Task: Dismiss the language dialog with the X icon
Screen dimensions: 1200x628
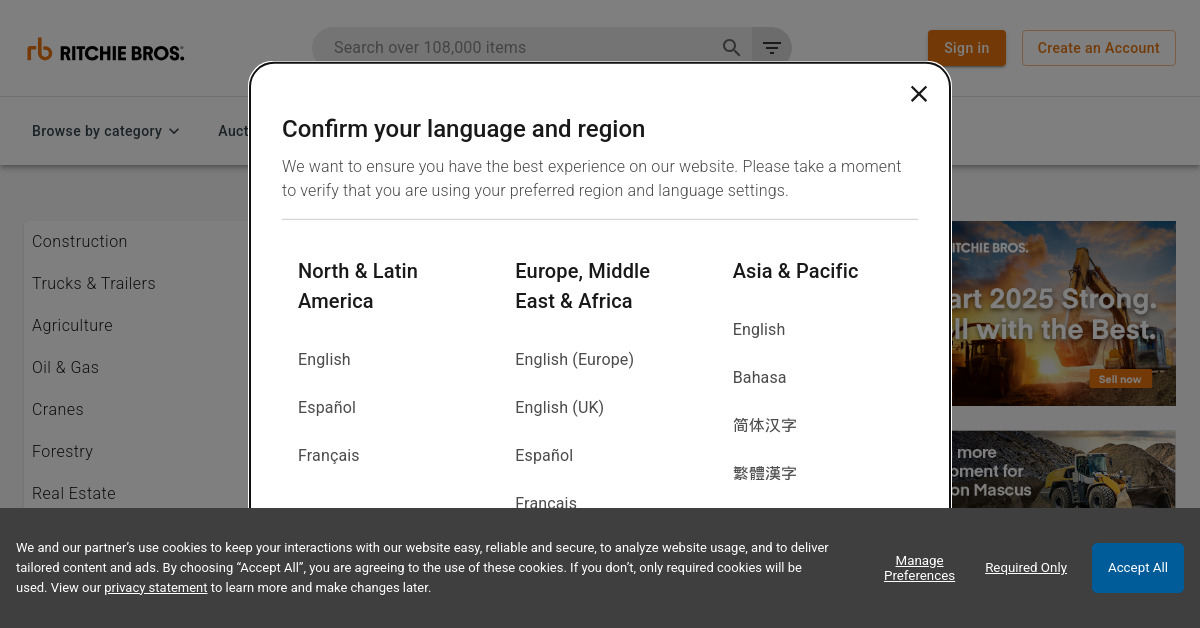Action: (919, 93)
